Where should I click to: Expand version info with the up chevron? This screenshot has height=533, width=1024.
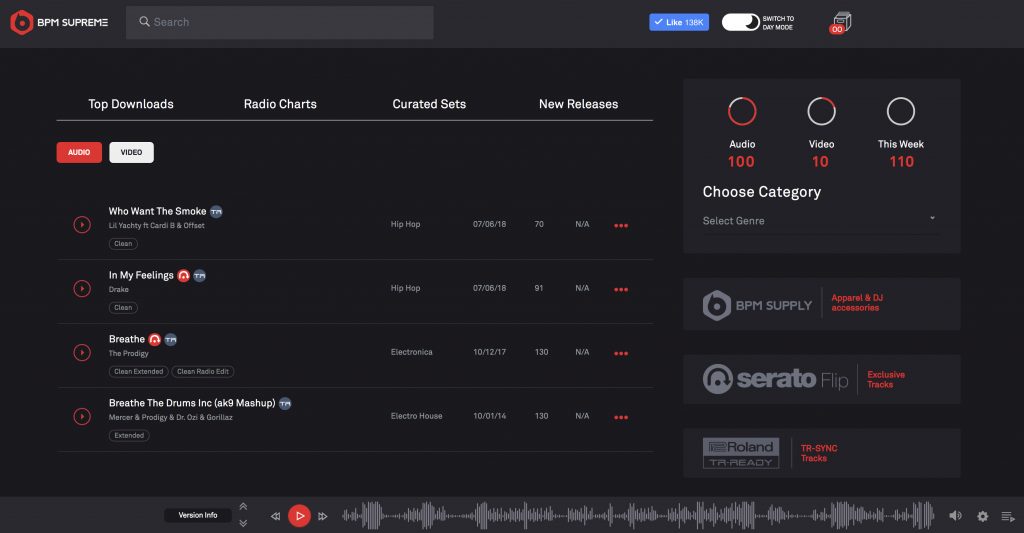point(243,507)
